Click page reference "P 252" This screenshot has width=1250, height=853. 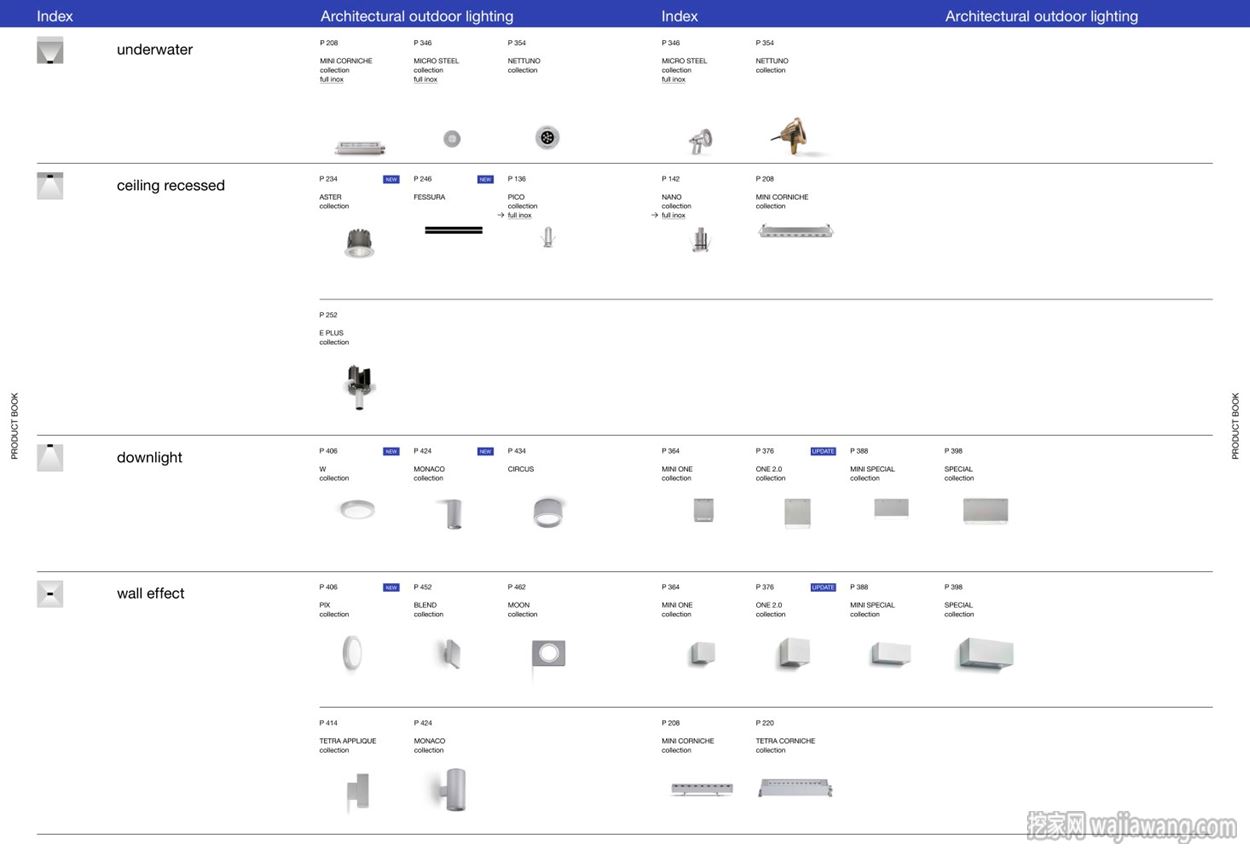click(x=329, y=315)
